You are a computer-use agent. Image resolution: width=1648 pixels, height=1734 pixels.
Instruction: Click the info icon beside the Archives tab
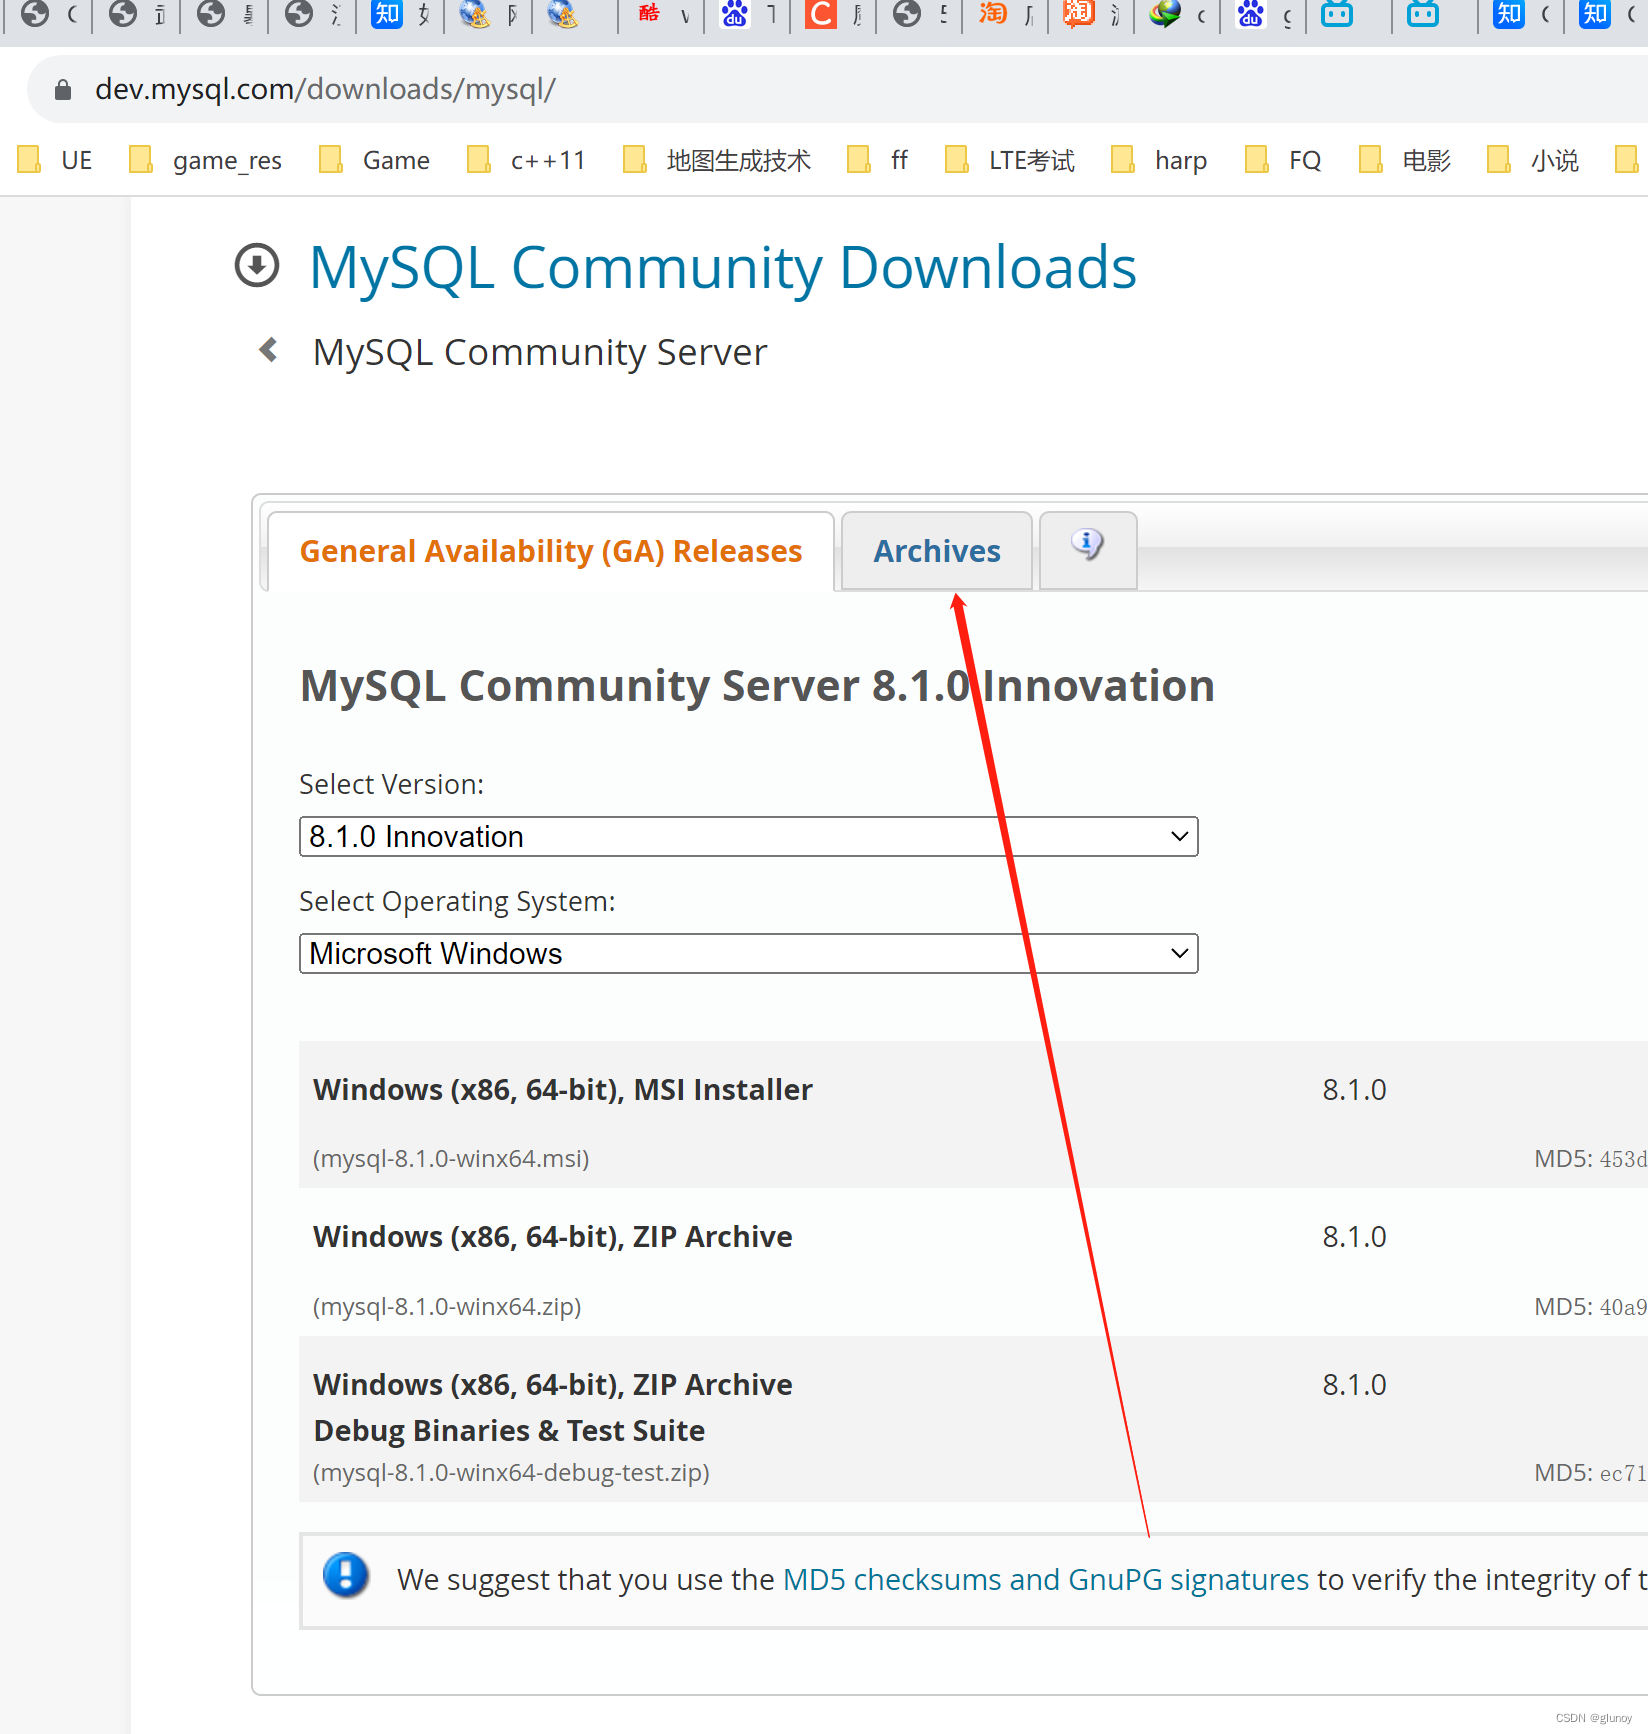point(1087,545)
